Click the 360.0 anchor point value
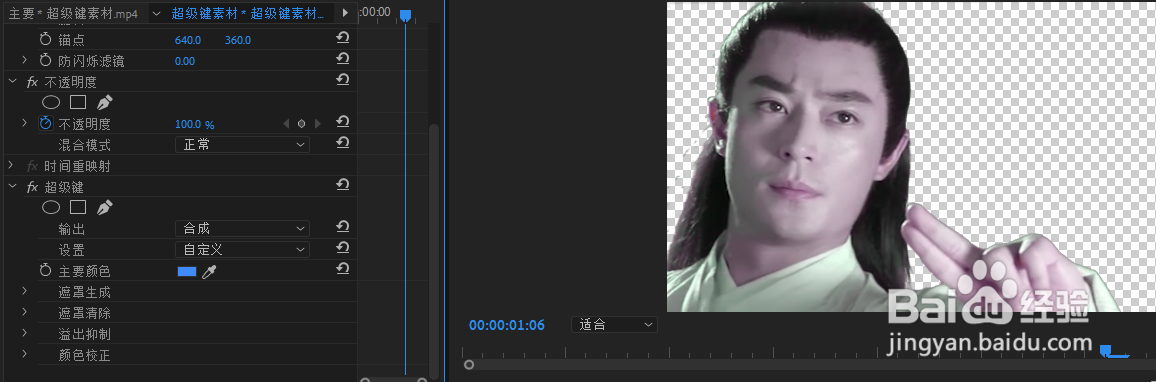The height and width of the screenshot is (382, 1156). (x=238, y=40)
